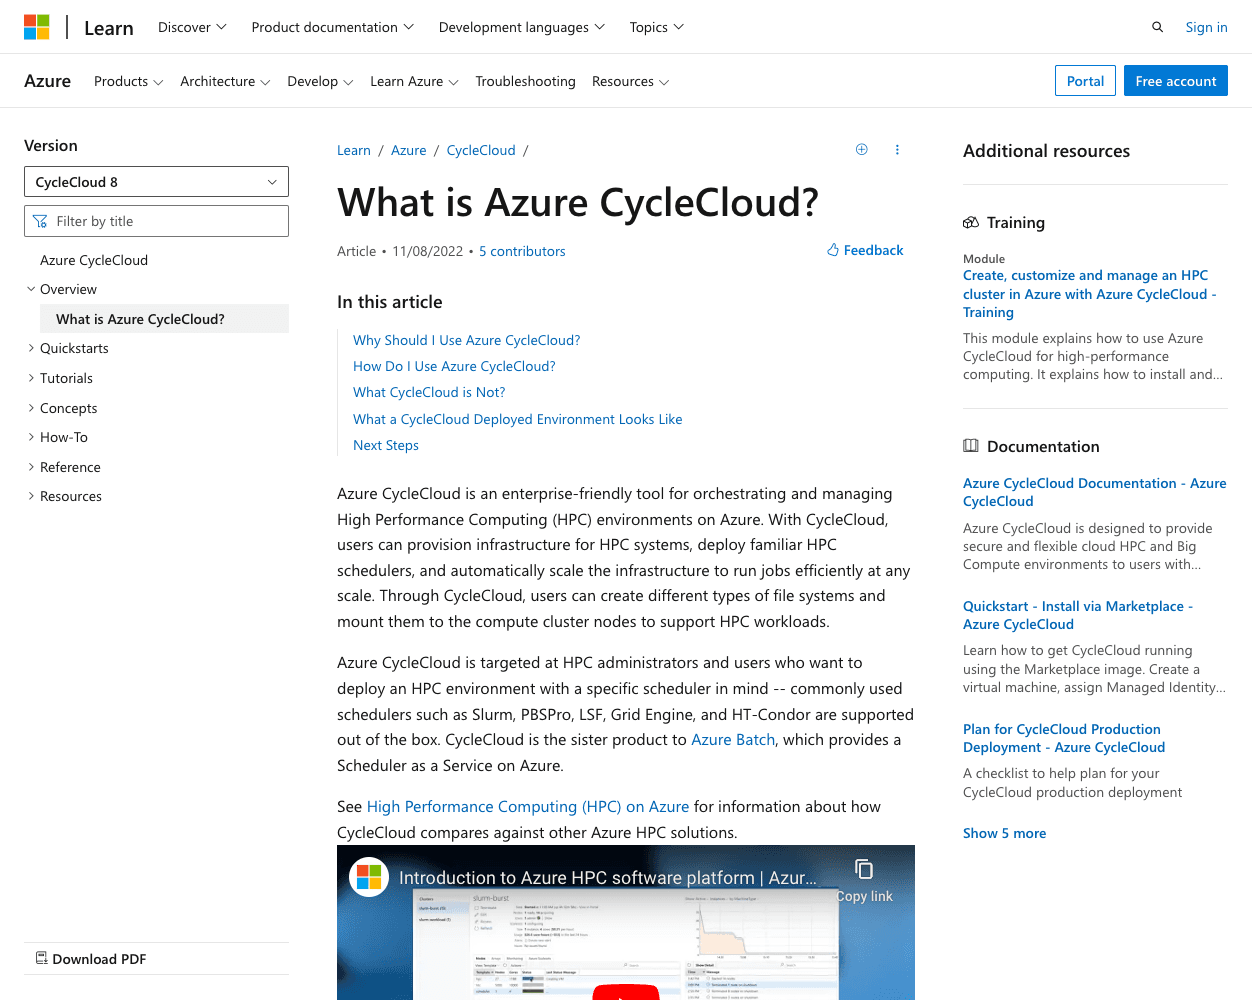Jump to Next Steps section
Viewport: 1252px width, 1000px height.
pos(386,445)
